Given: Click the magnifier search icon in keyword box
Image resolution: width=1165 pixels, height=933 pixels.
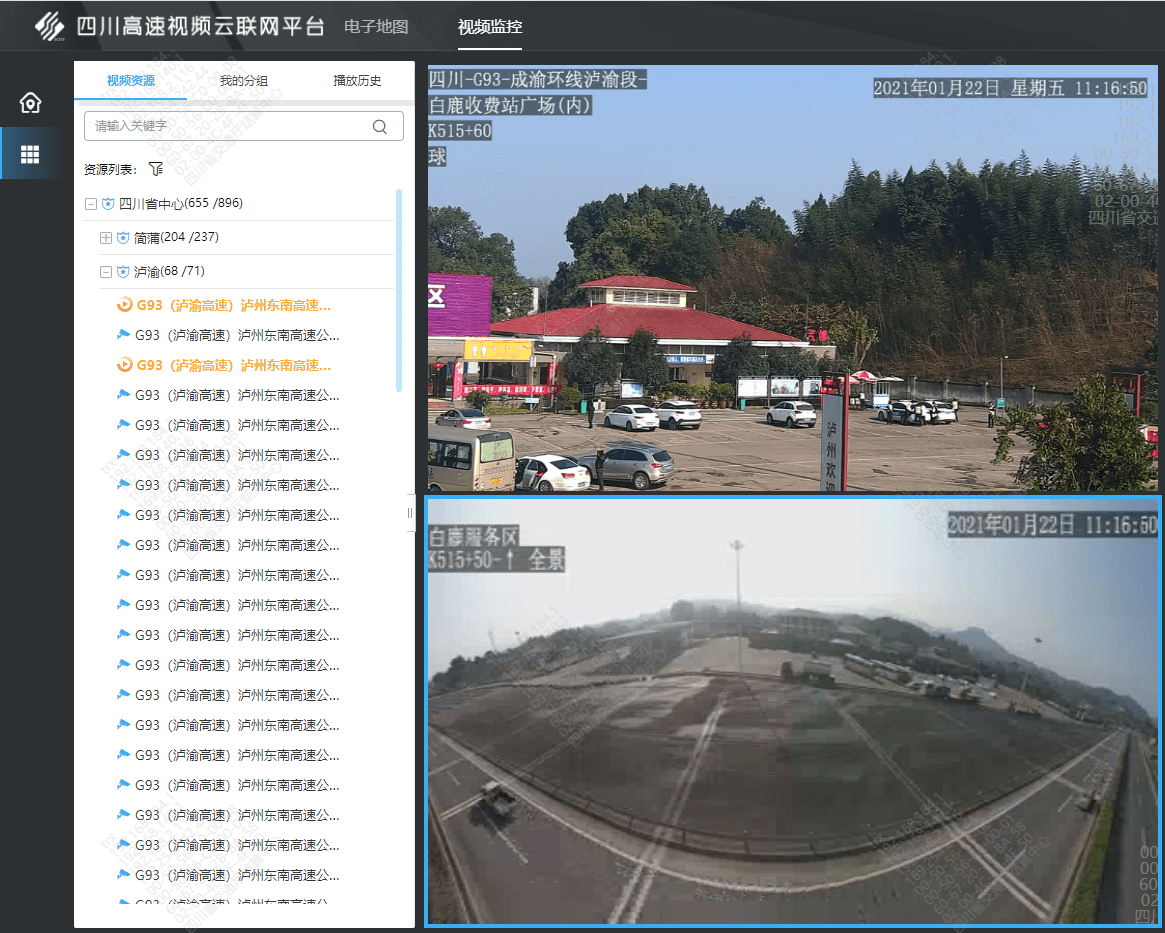Looking at the screenshot, I should [380, 126].
